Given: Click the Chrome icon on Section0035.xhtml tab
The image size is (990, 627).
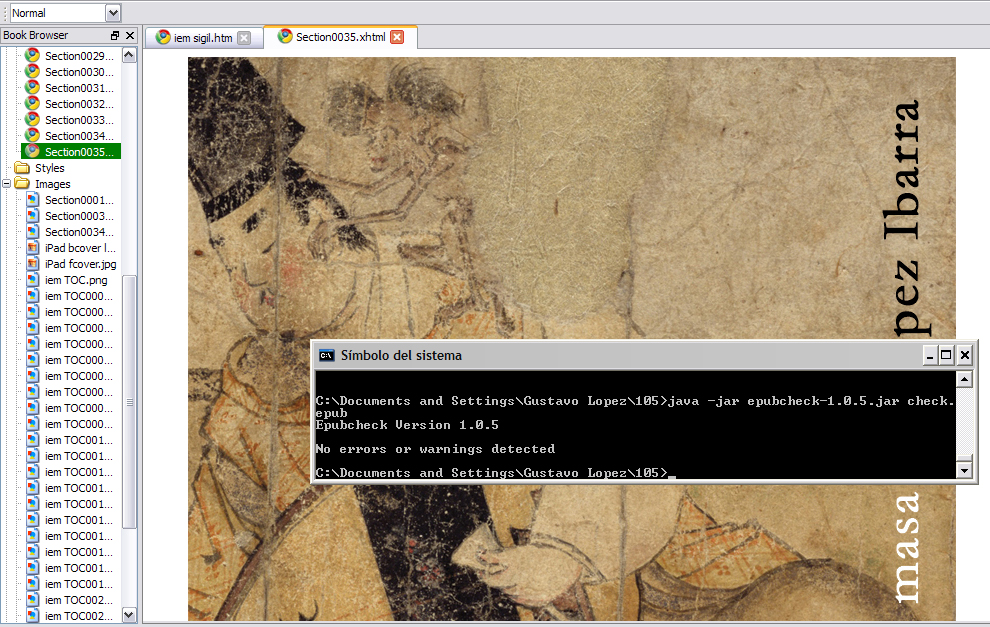Looking at the screenshot, I should coord(285,36).
